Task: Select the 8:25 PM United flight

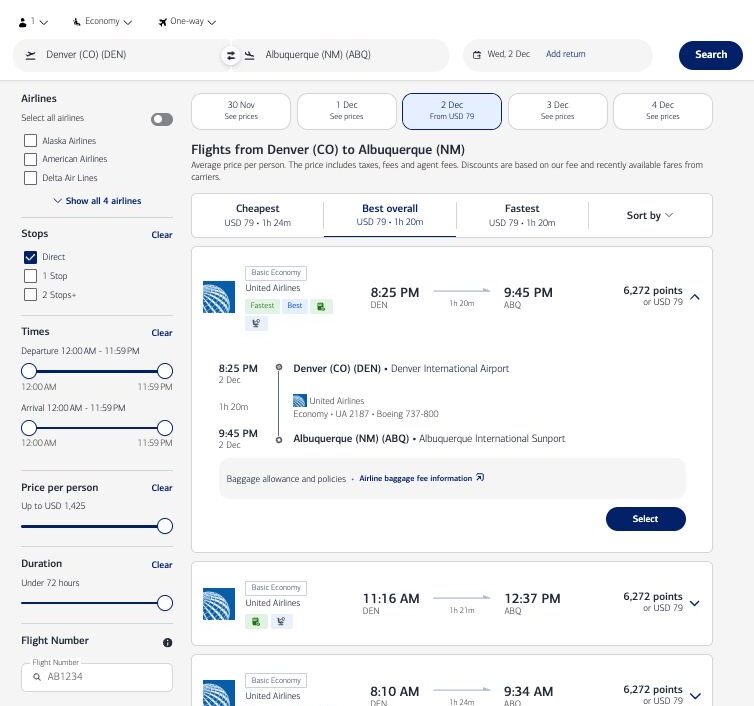Action: pyautogui.click(x=645, y=519)
